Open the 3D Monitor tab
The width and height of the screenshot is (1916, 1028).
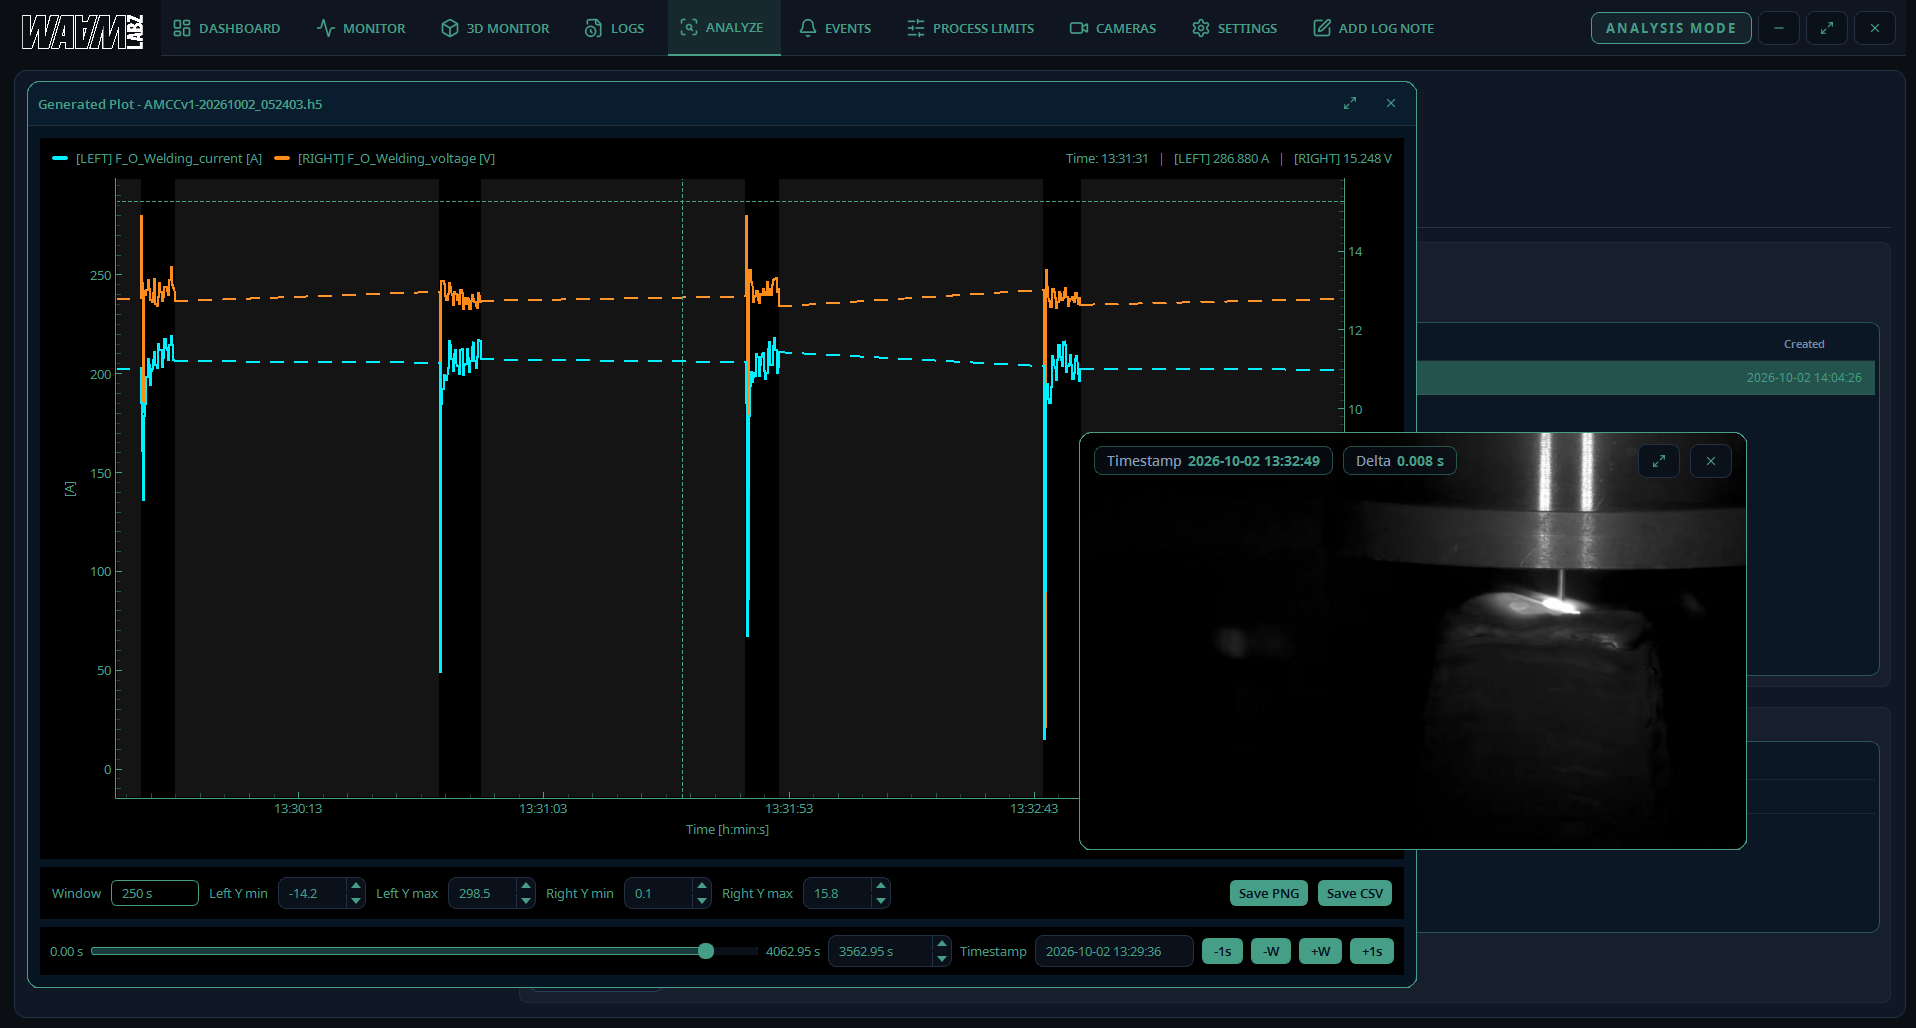495,28
